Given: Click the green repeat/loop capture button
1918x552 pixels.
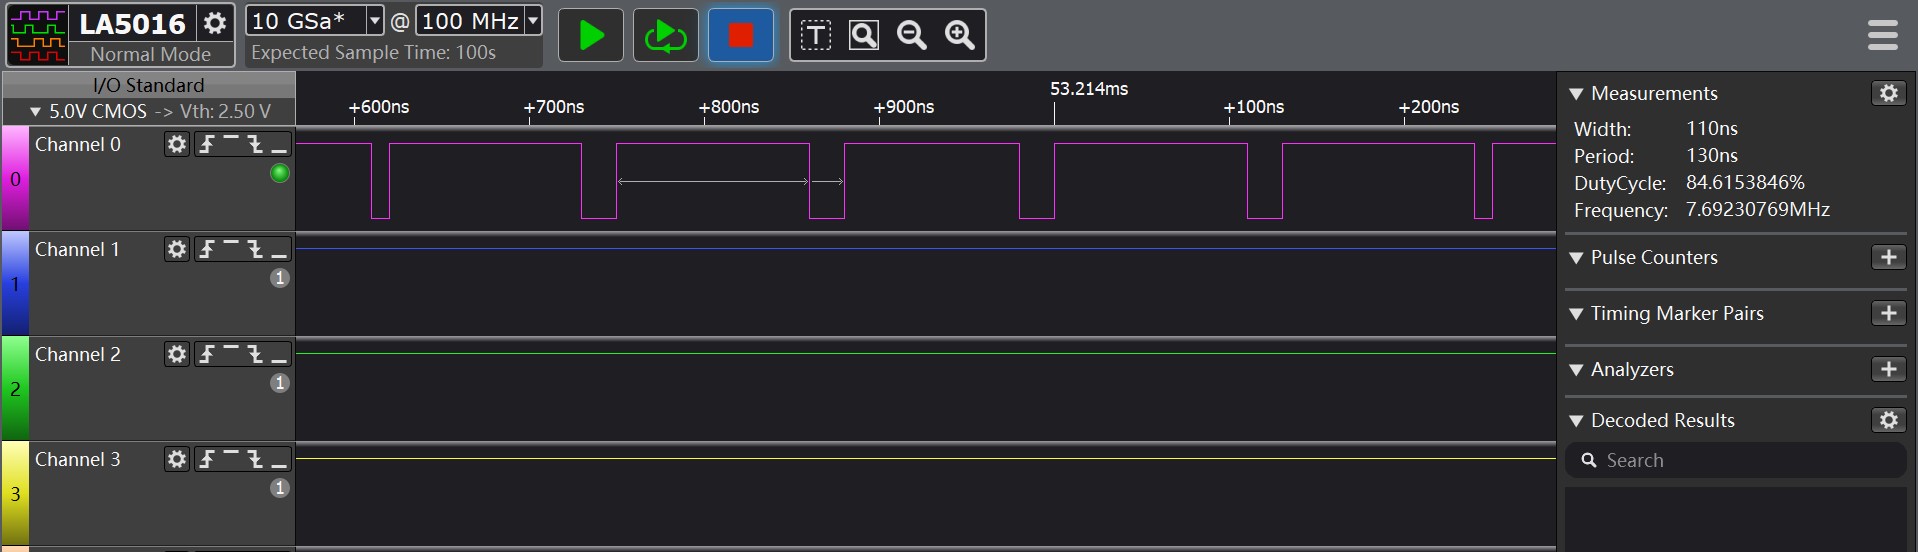Looking at the screenshot, I should 666,36.
